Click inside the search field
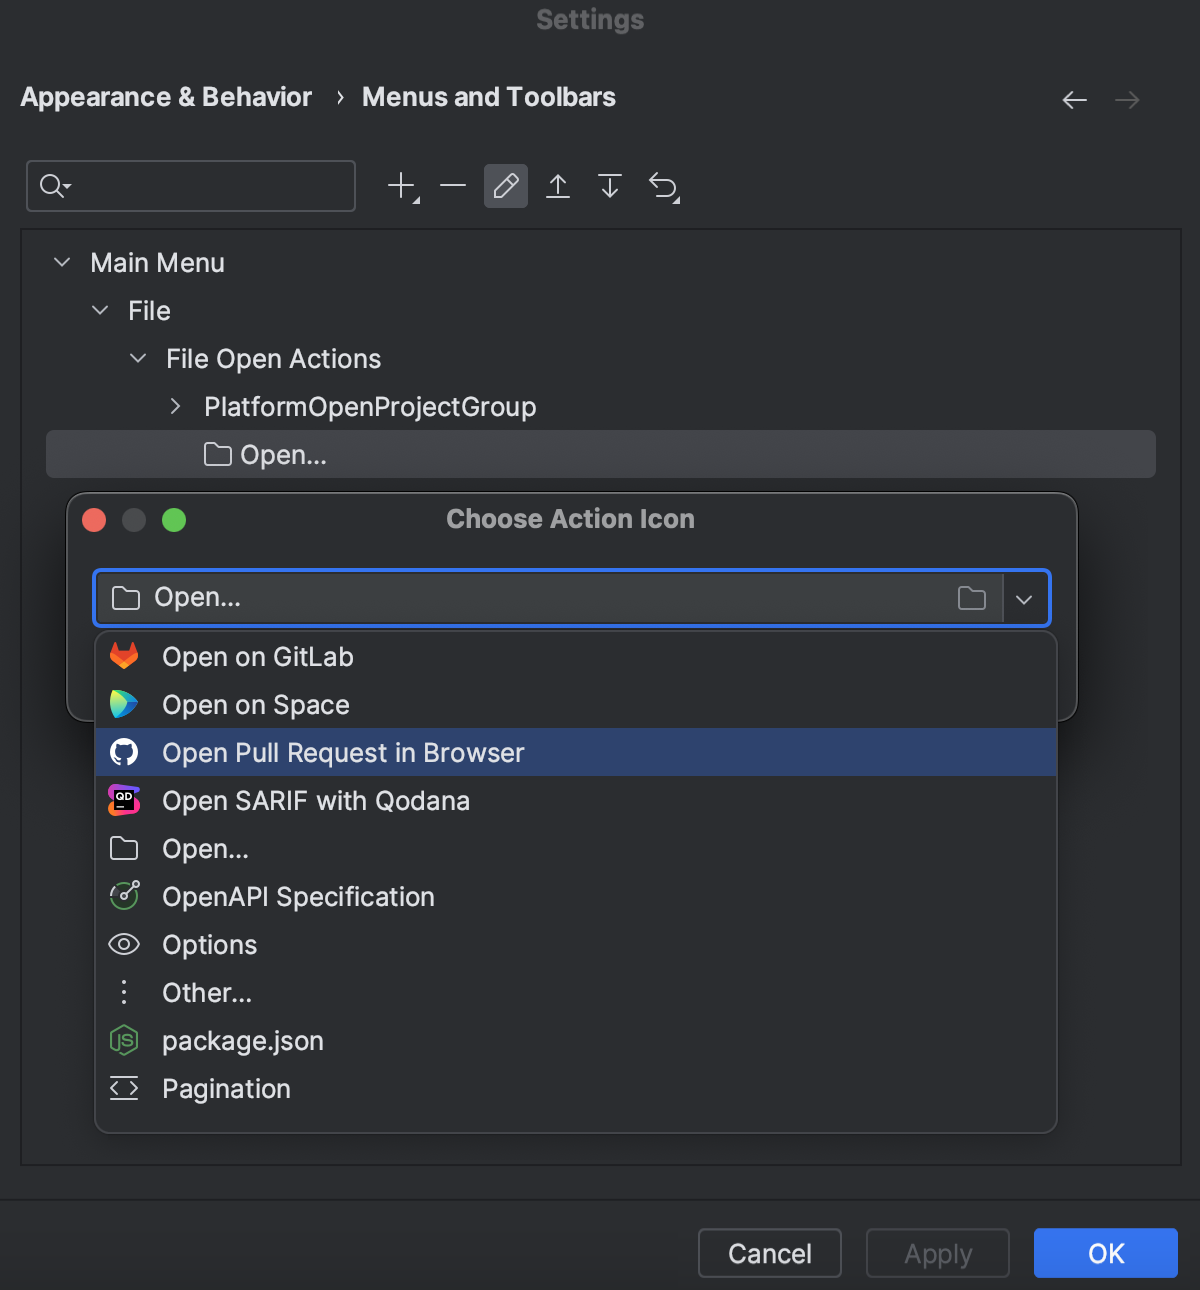Viewport: 1200px width, 1290px height. 190,186
